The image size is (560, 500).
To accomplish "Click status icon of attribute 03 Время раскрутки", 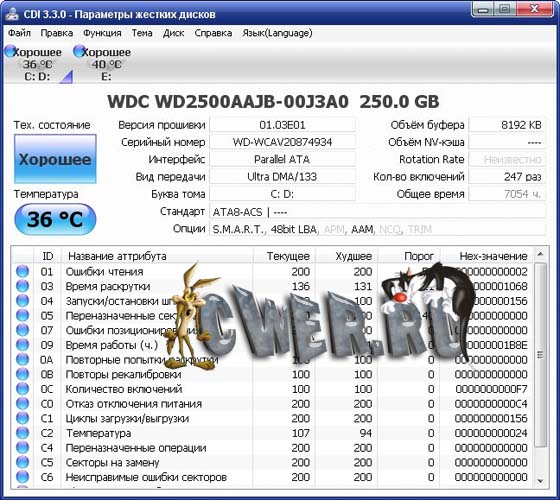I will coord(22,286).
